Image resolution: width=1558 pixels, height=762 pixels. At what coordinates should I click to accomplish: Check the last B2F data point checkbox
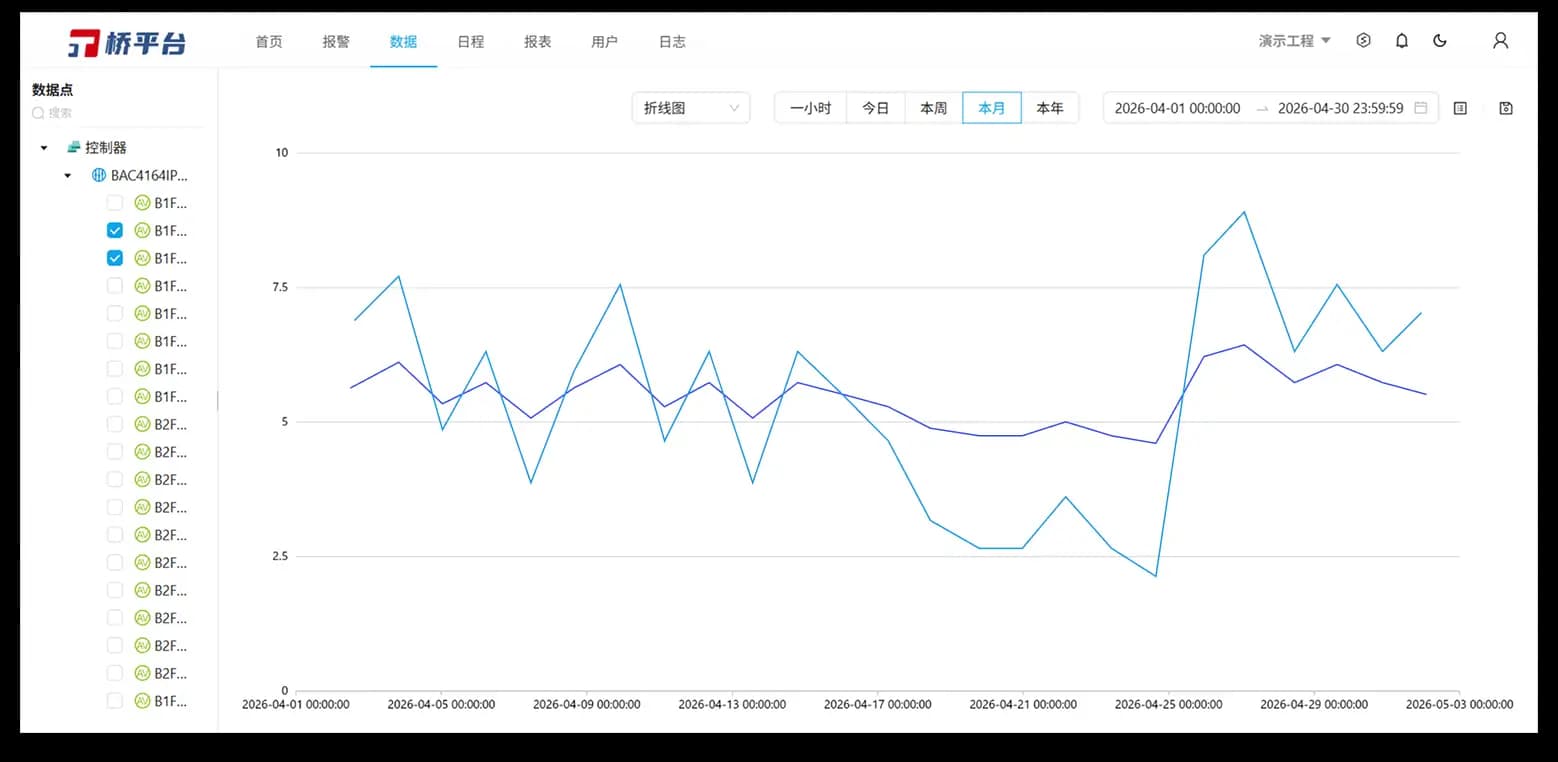[115, 673]
